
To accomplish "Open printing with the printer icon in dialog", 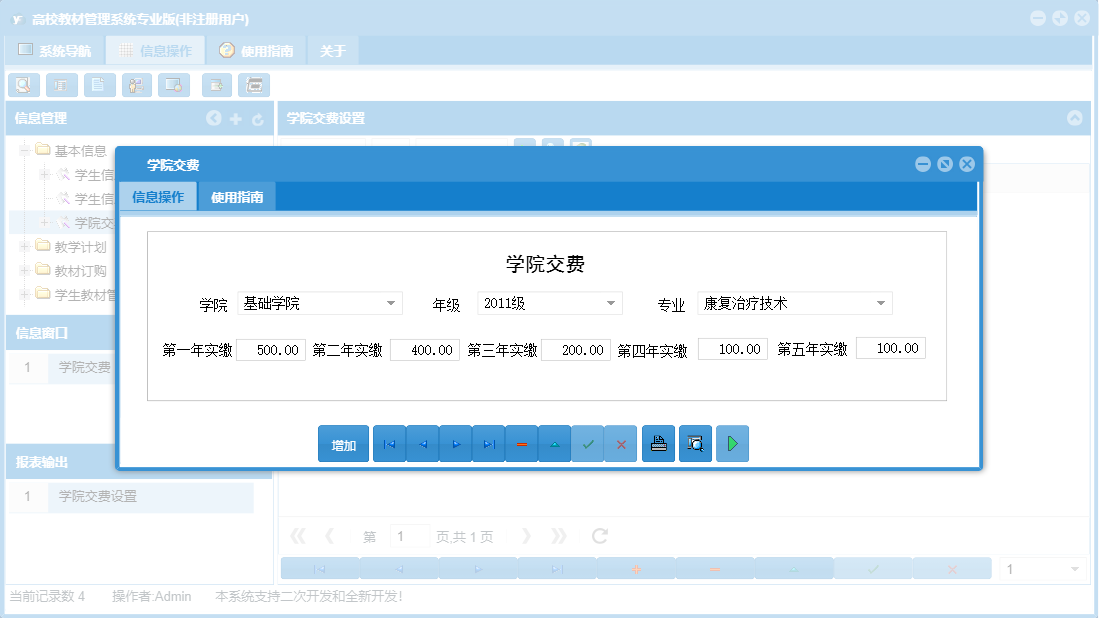I will pos(658,443).
